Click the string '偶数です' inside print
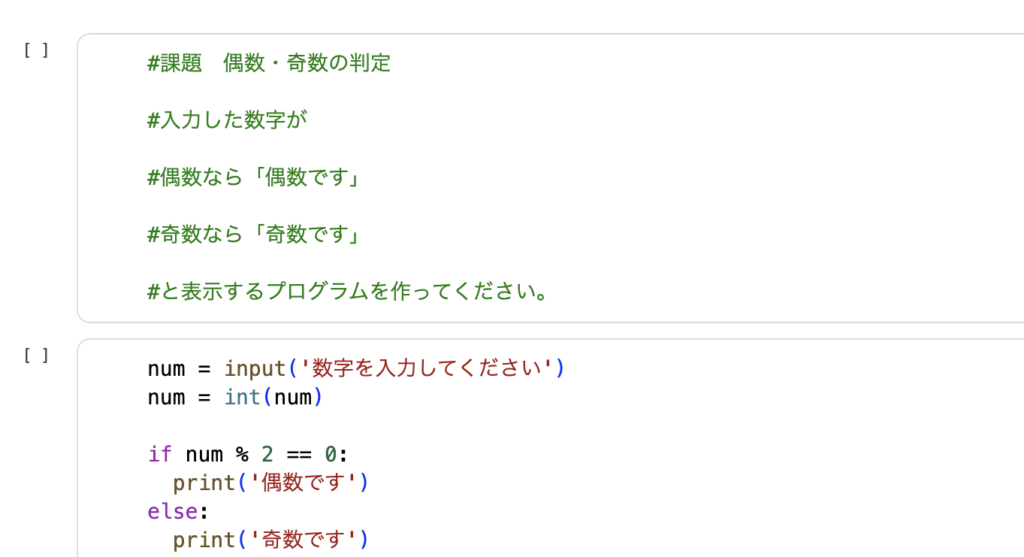This screenshot has height=557, width=1024. [x=309, y=483]
